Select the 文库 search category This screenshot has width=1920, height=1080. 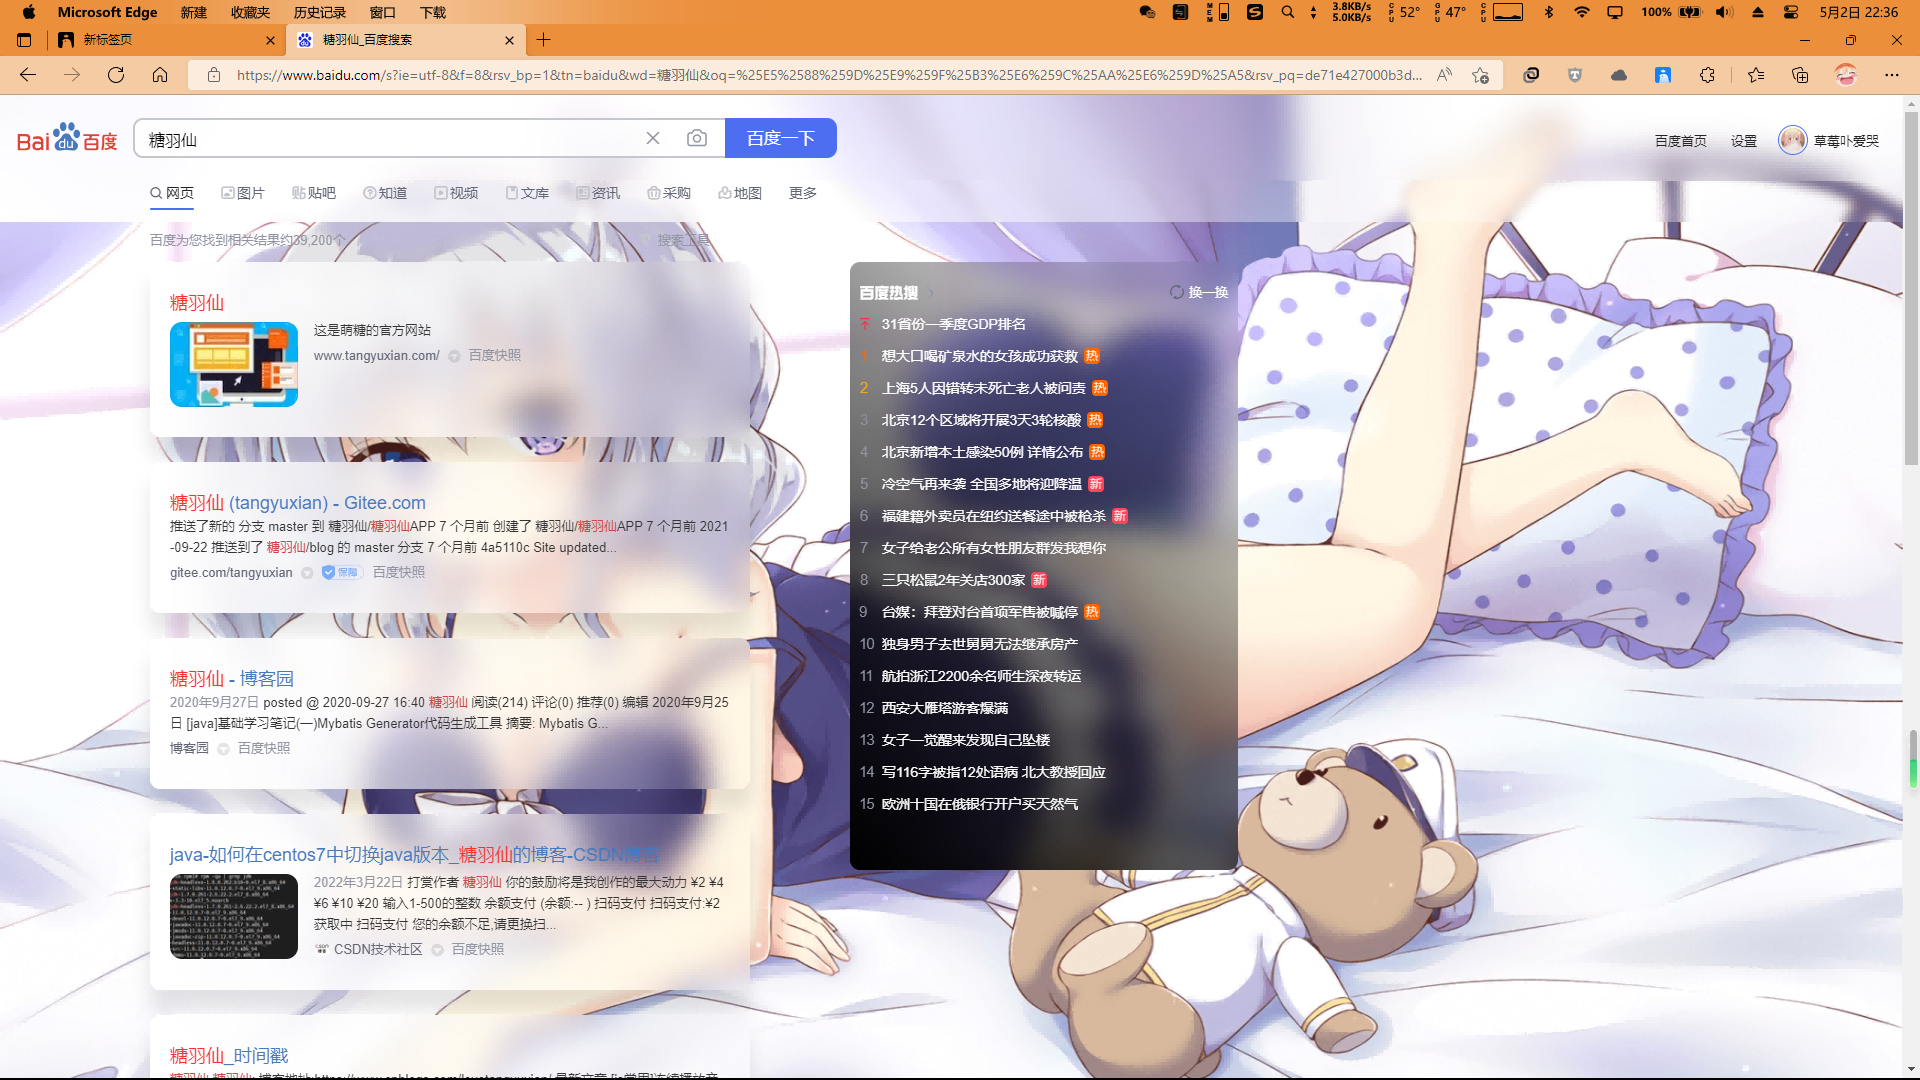527,193
